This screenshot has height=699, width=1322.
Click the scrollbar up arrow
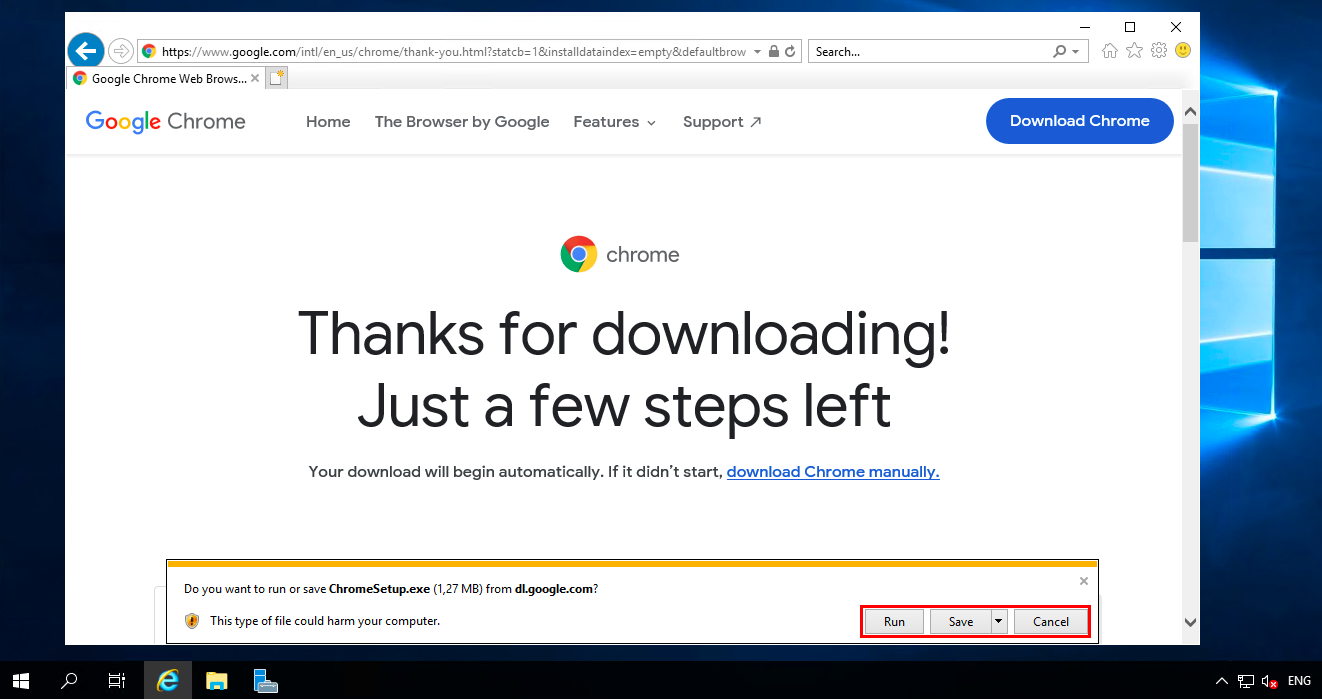[x=1190, y=111]
